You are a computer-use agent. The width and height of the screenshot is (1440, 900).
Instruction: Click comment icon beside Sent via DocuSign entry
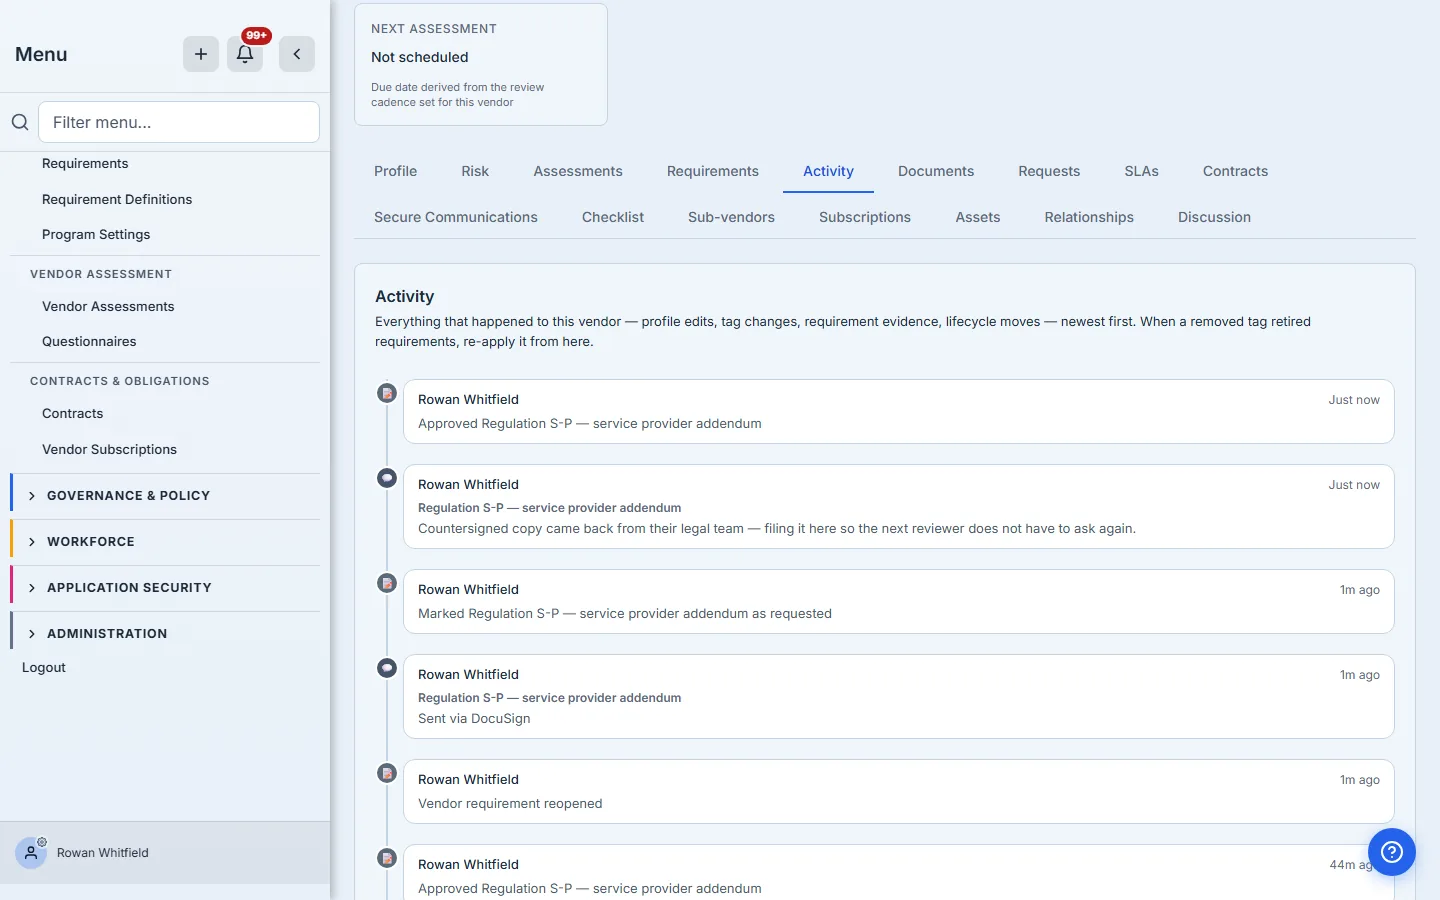387,668
